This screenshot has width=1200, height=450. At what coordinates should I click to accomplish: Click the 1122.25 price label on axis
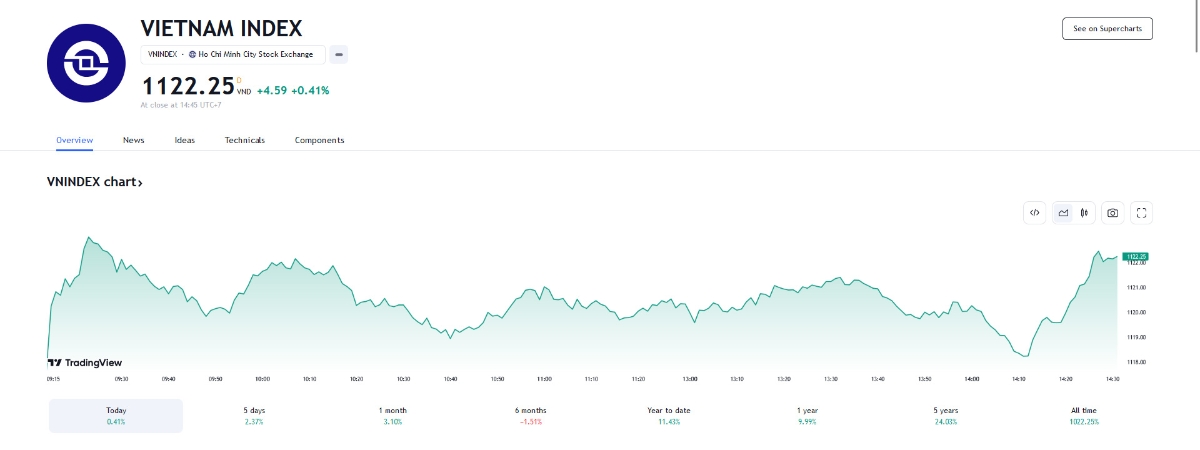point(1134,257)
